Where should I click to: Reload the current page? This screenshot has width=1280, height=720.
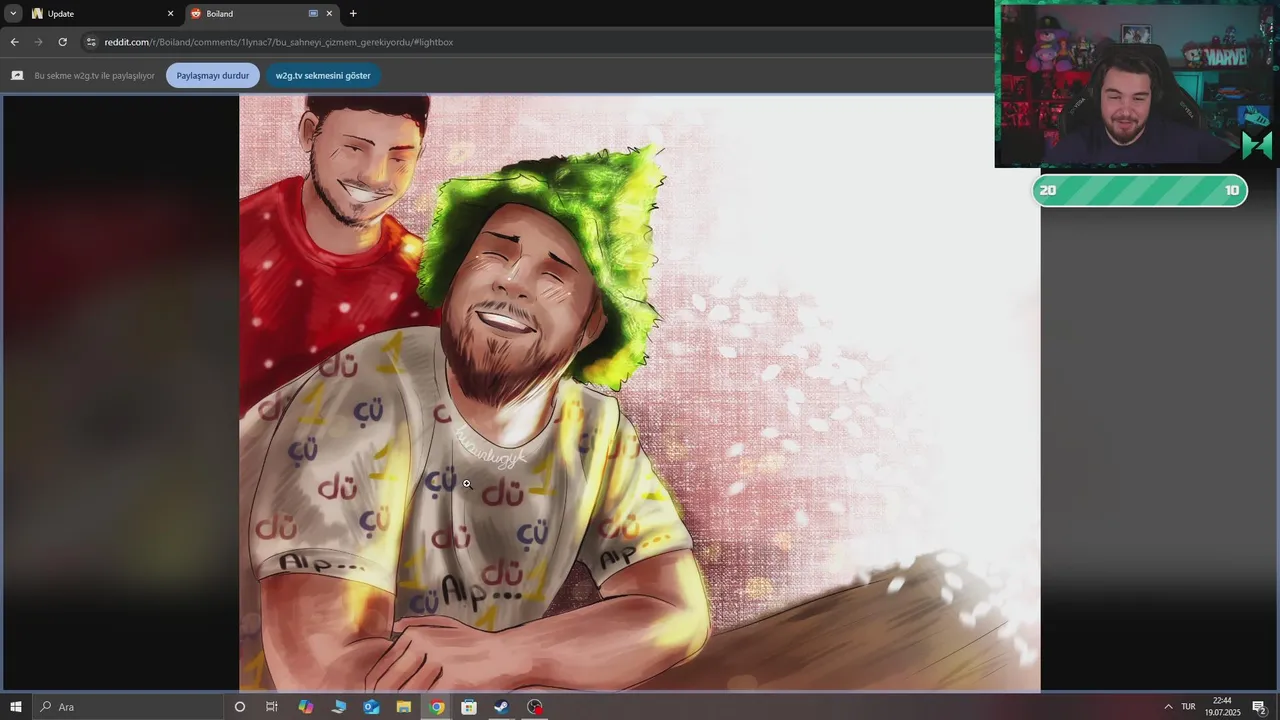[x=62, y=42]
